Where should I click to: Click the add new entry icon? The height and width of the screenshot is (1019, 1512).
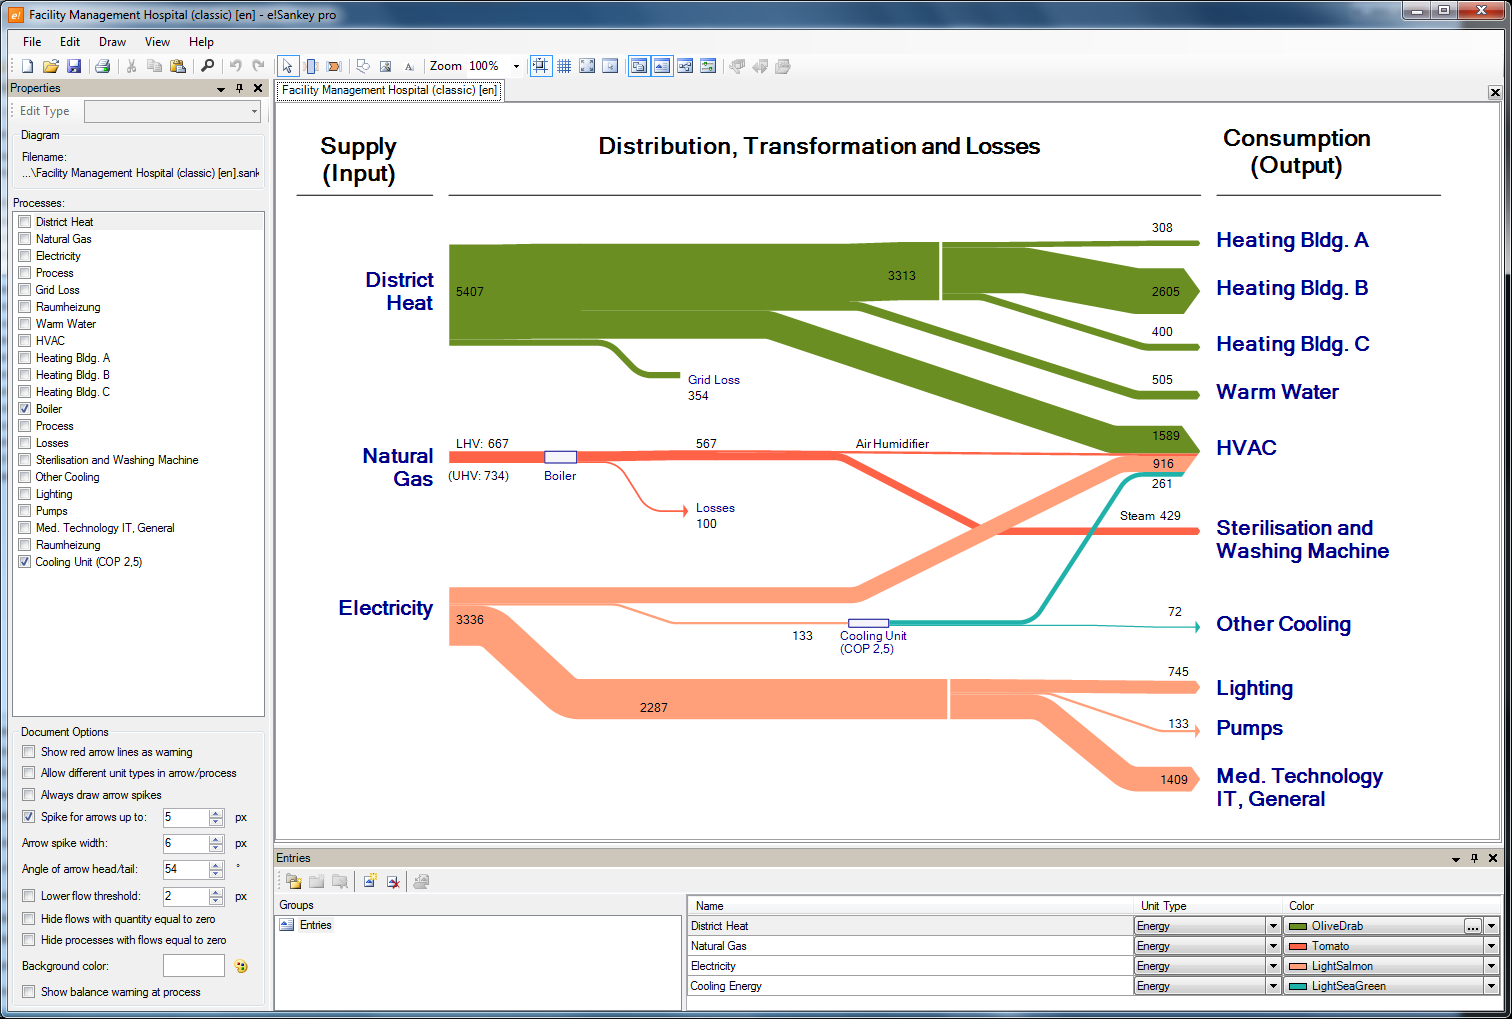(370, 881)
